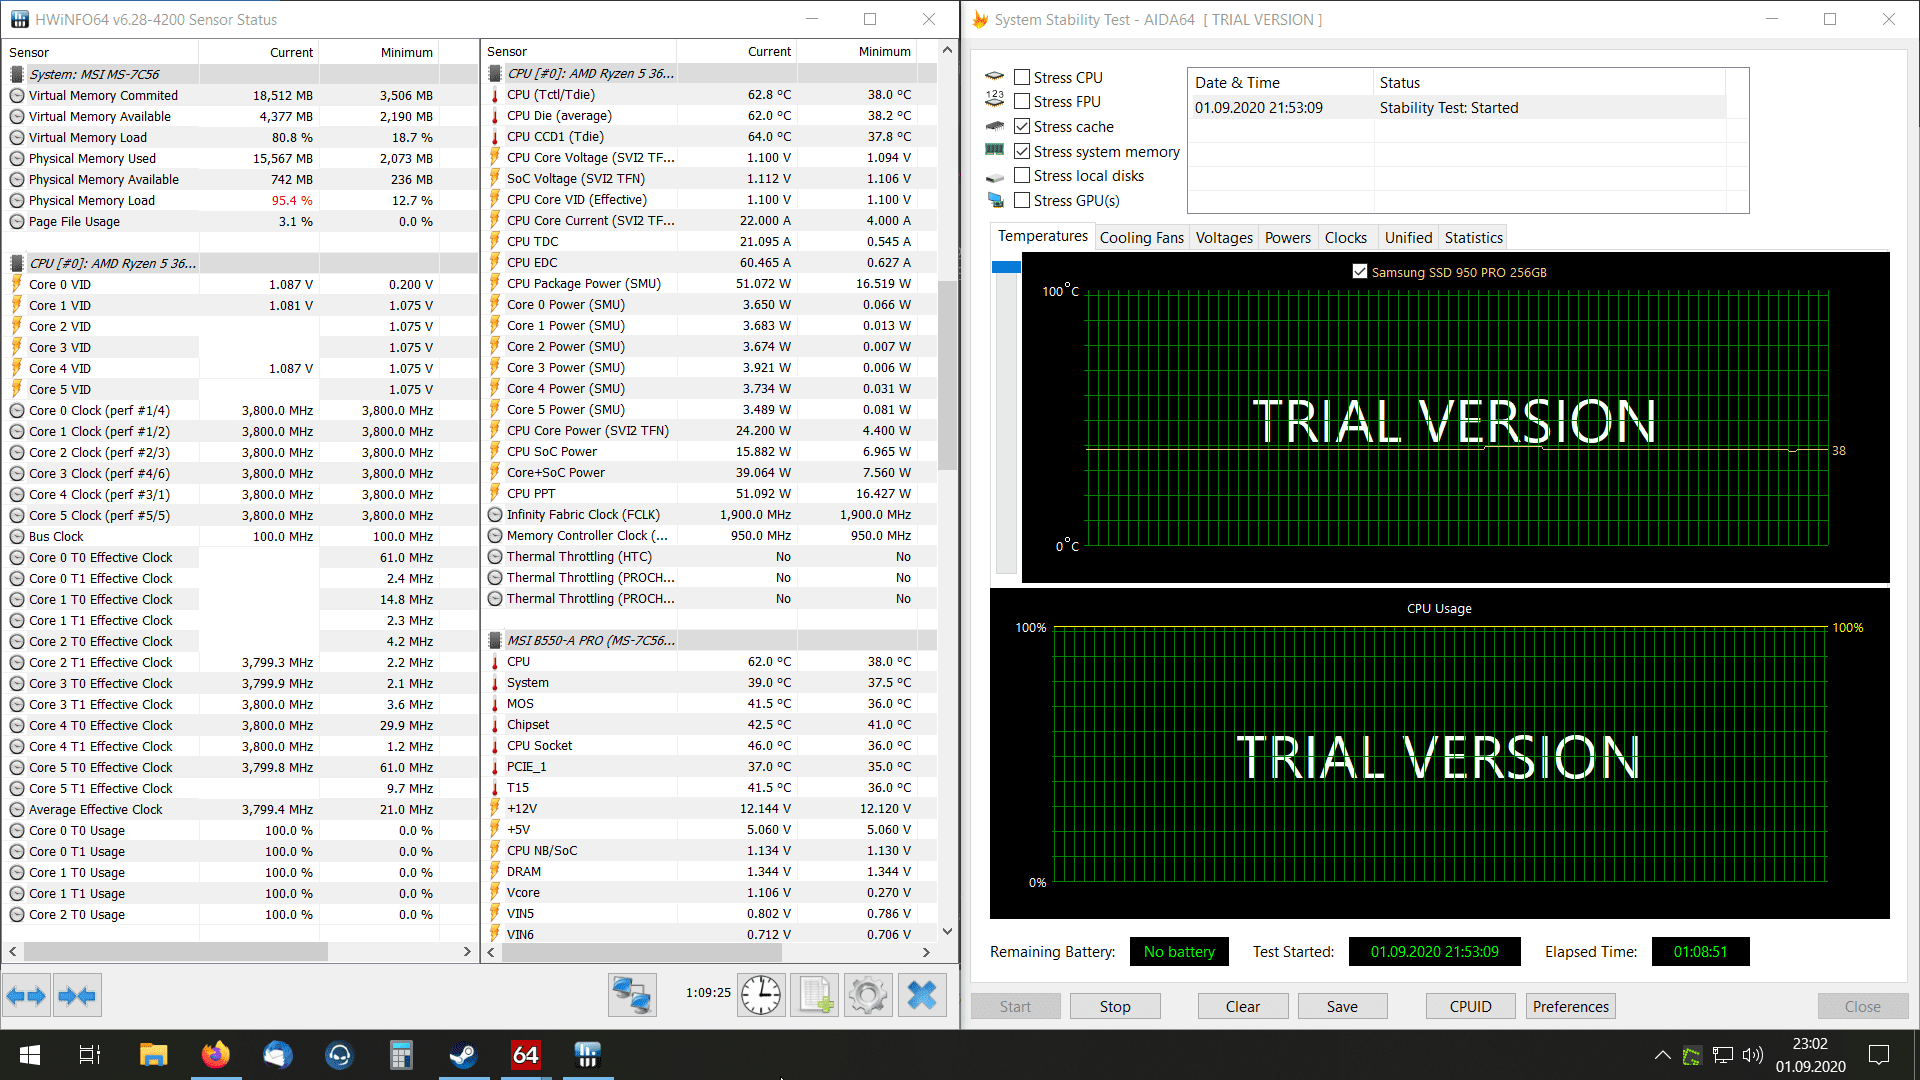
Task: Switch to Powers tab
Action: (x=1288, y=237)
